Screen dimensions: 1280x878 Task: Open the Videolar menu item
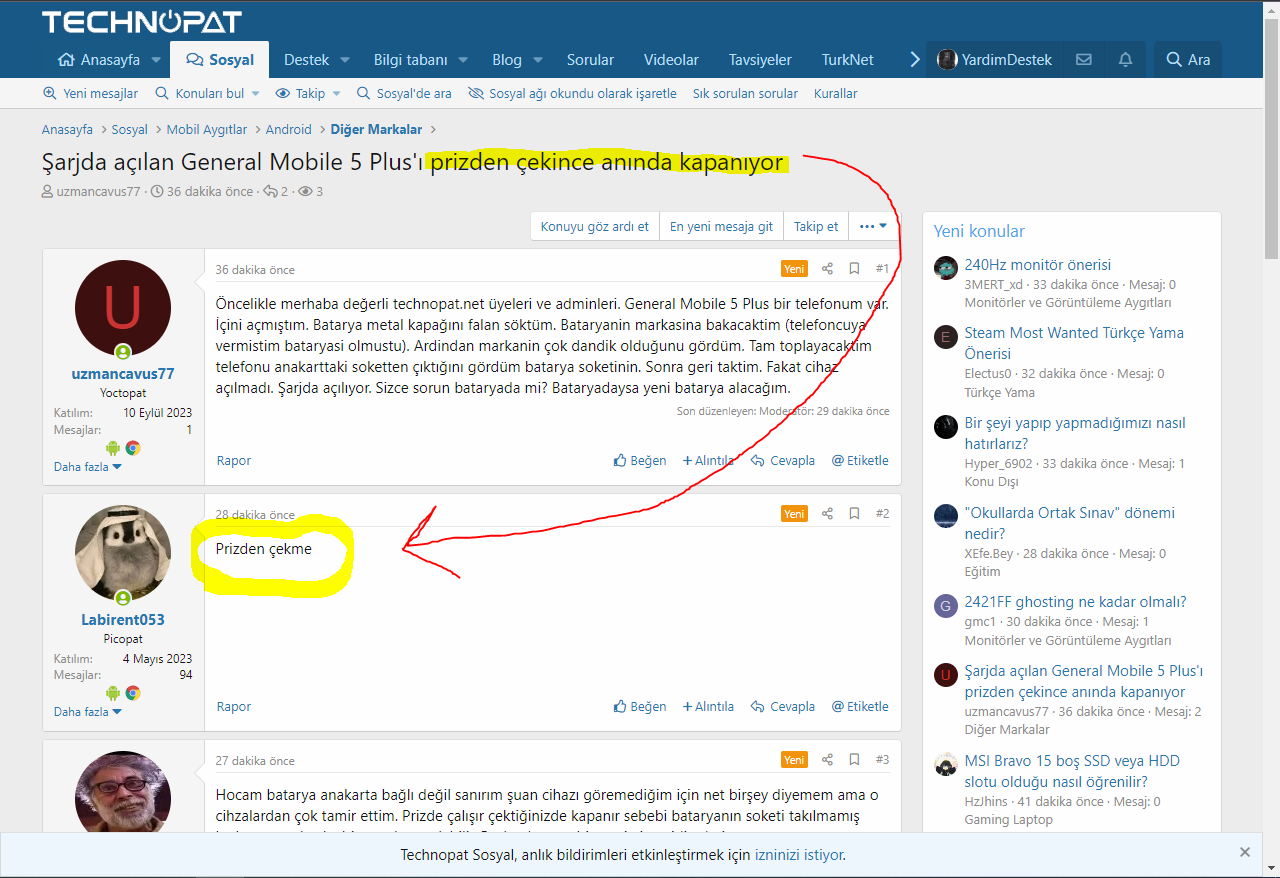pos(671,60)
